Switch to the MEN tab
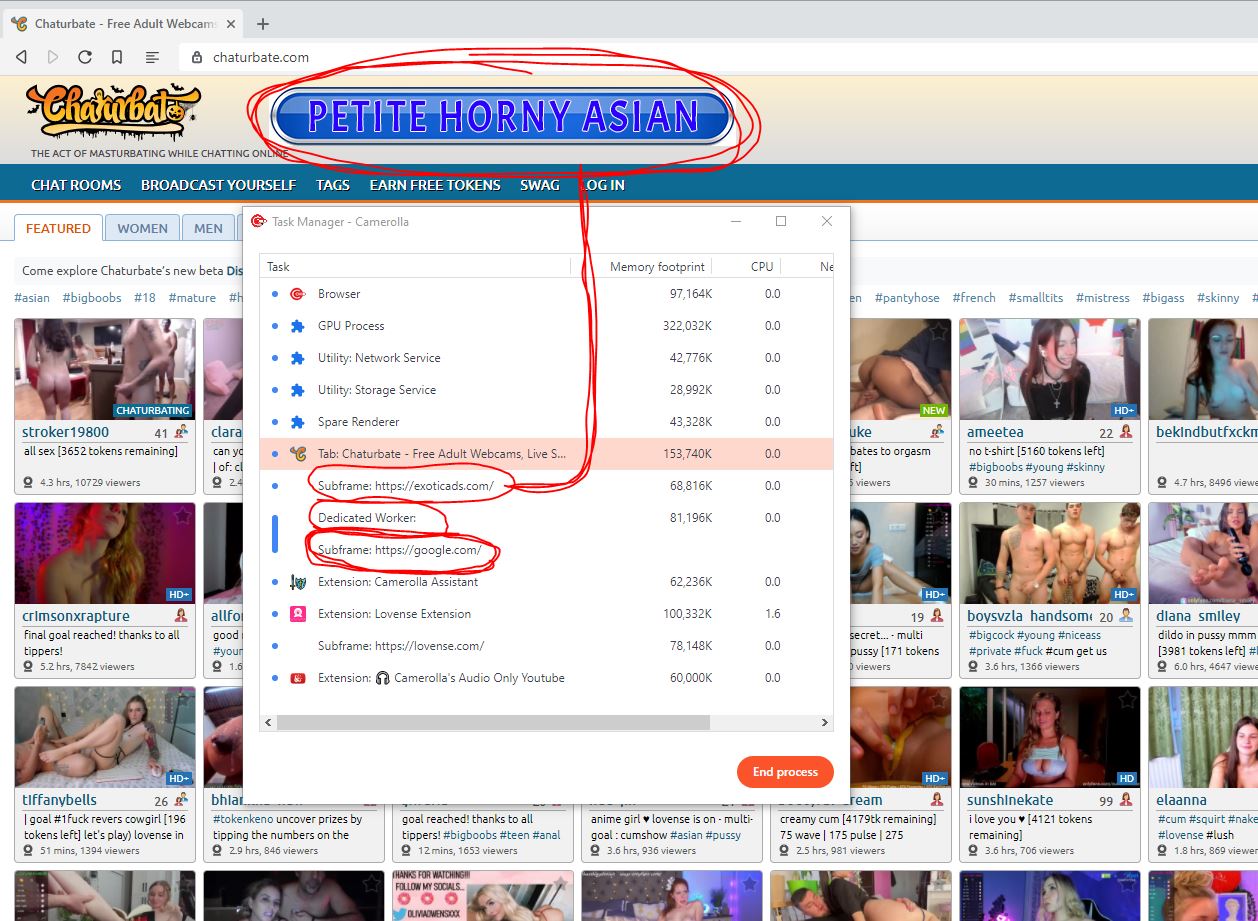 click(x=208, y=228)
